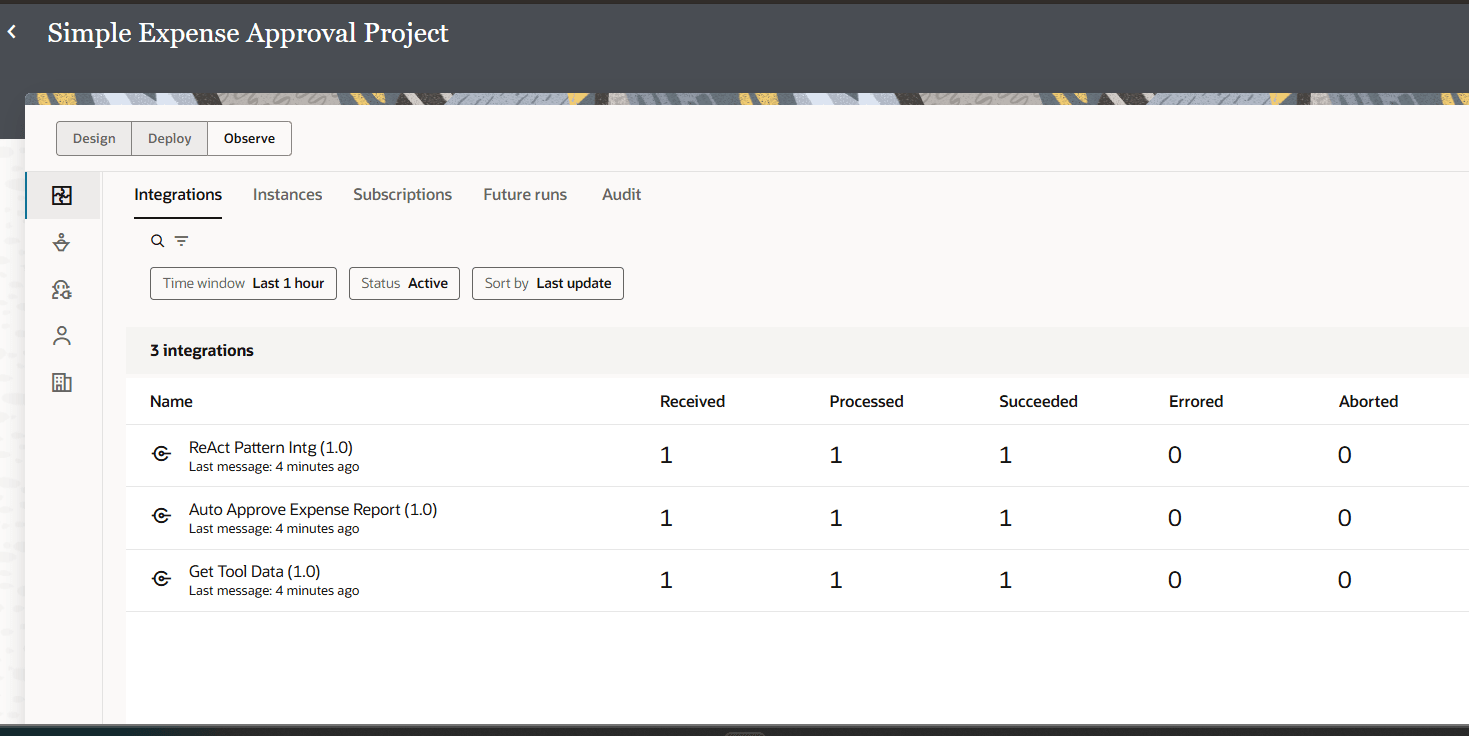The width and height of the screenshot is (1469, 736).
Task: Change the Status Active filter dropdown
Action: tap(404, 283)
